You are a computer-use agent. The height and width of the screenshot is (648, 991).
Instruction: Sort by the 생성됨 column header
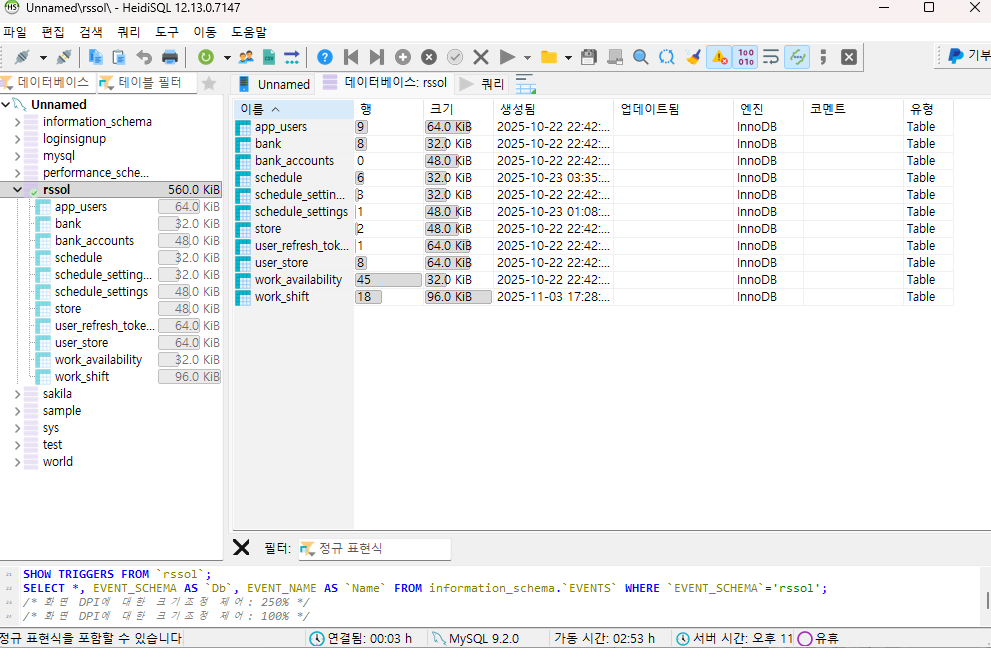pos(554,109)
